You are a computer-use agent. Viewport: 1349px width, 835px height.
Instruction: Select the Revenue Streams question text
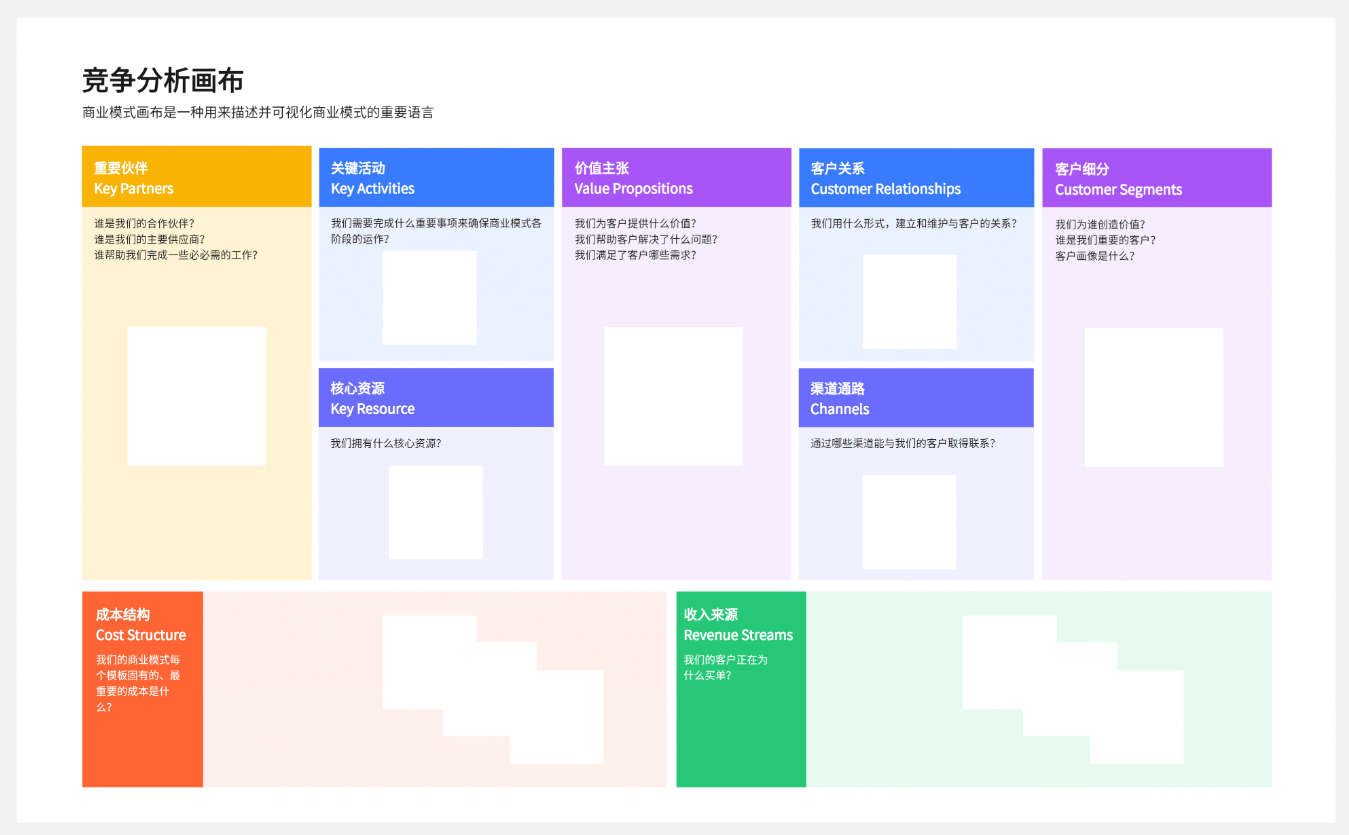726,667
